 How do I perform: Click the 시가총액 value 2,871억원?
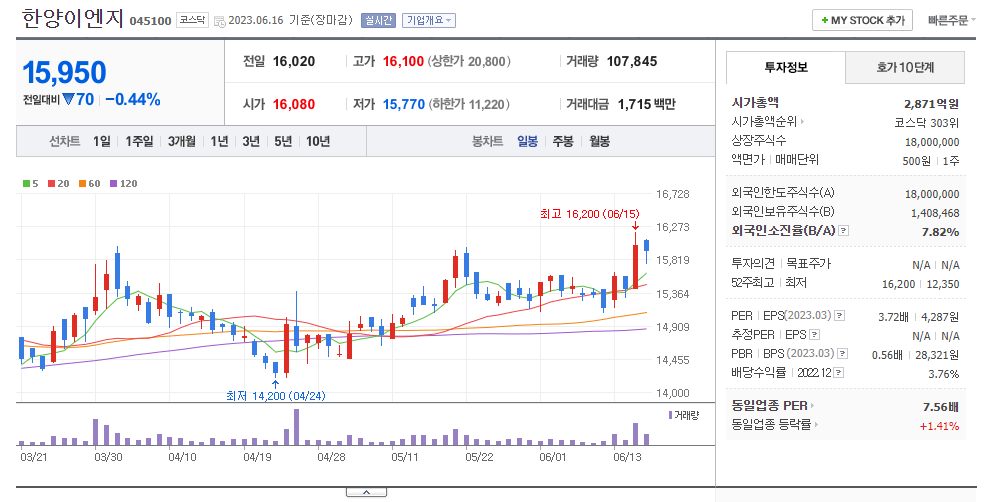(932, 103)
